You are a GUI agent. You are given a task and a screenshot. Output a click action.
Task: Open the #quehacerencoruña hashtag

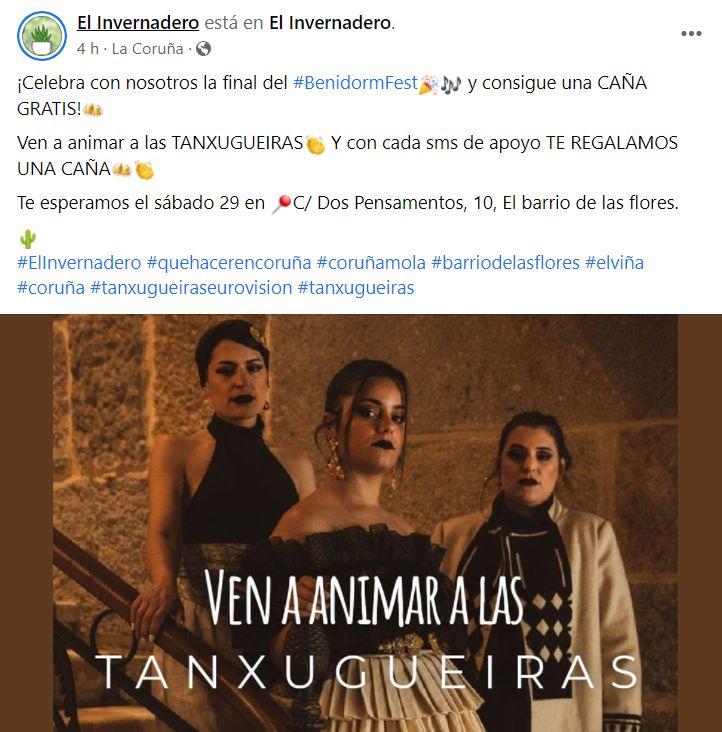229,262
